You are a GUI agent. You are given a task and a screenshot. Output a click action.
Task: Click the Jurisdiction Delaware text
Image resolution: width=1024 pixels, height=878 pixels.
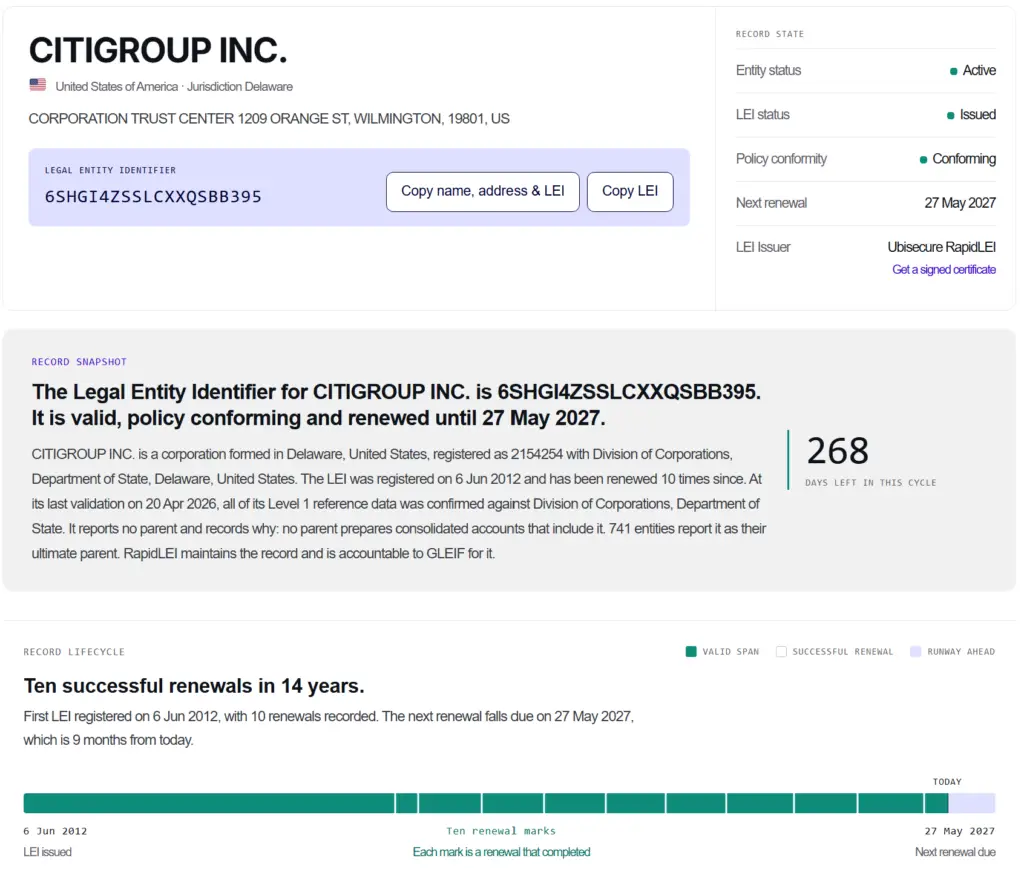pos(240,86)
